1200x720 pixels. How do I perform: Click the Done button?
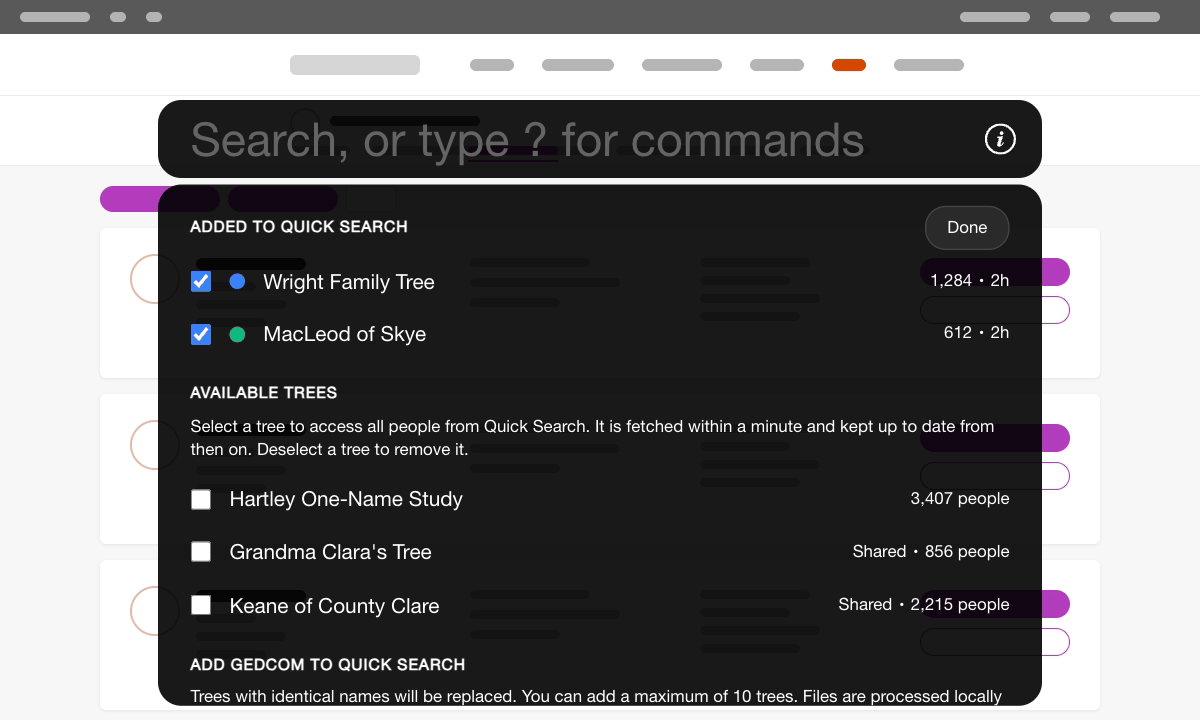967,227
